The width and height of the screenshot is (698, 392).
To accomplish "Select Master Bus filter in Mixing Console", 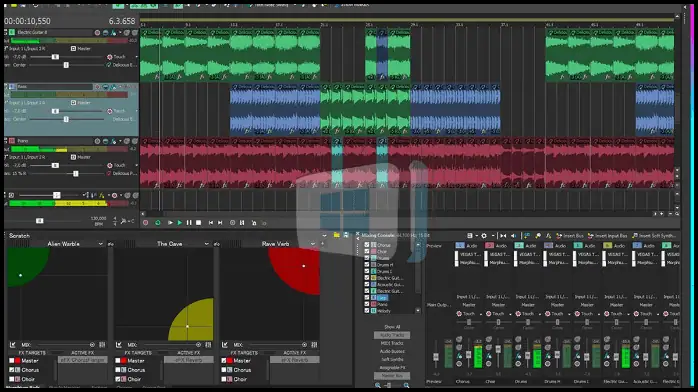I will 392,376.
